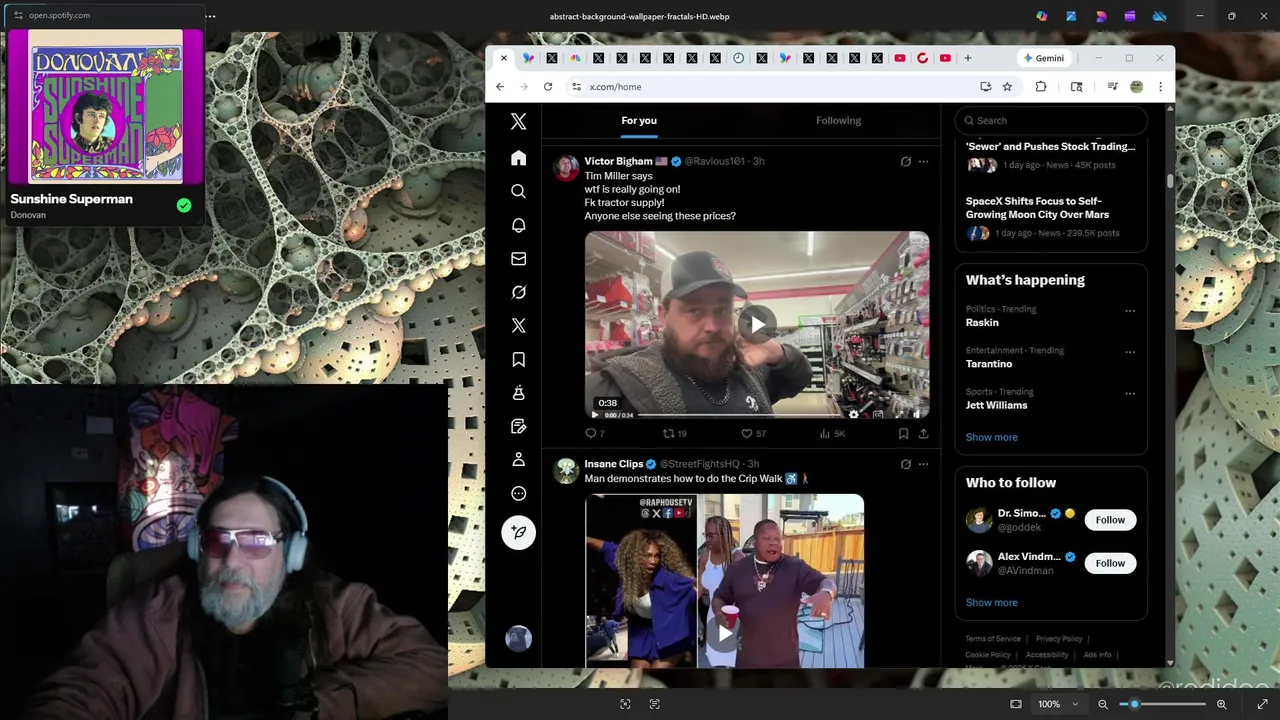Reload the x.com page
This screenshot has height=720, width=1280.
[548, 87]
